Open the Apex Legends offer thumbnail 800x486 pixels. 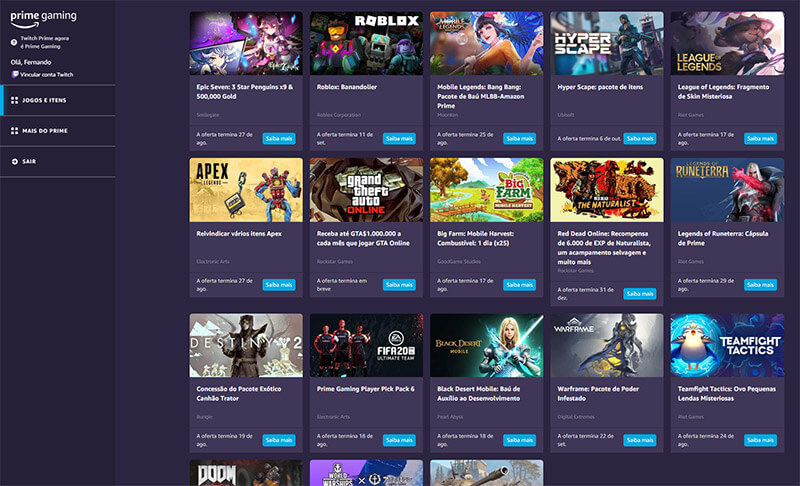click(246, 189)
